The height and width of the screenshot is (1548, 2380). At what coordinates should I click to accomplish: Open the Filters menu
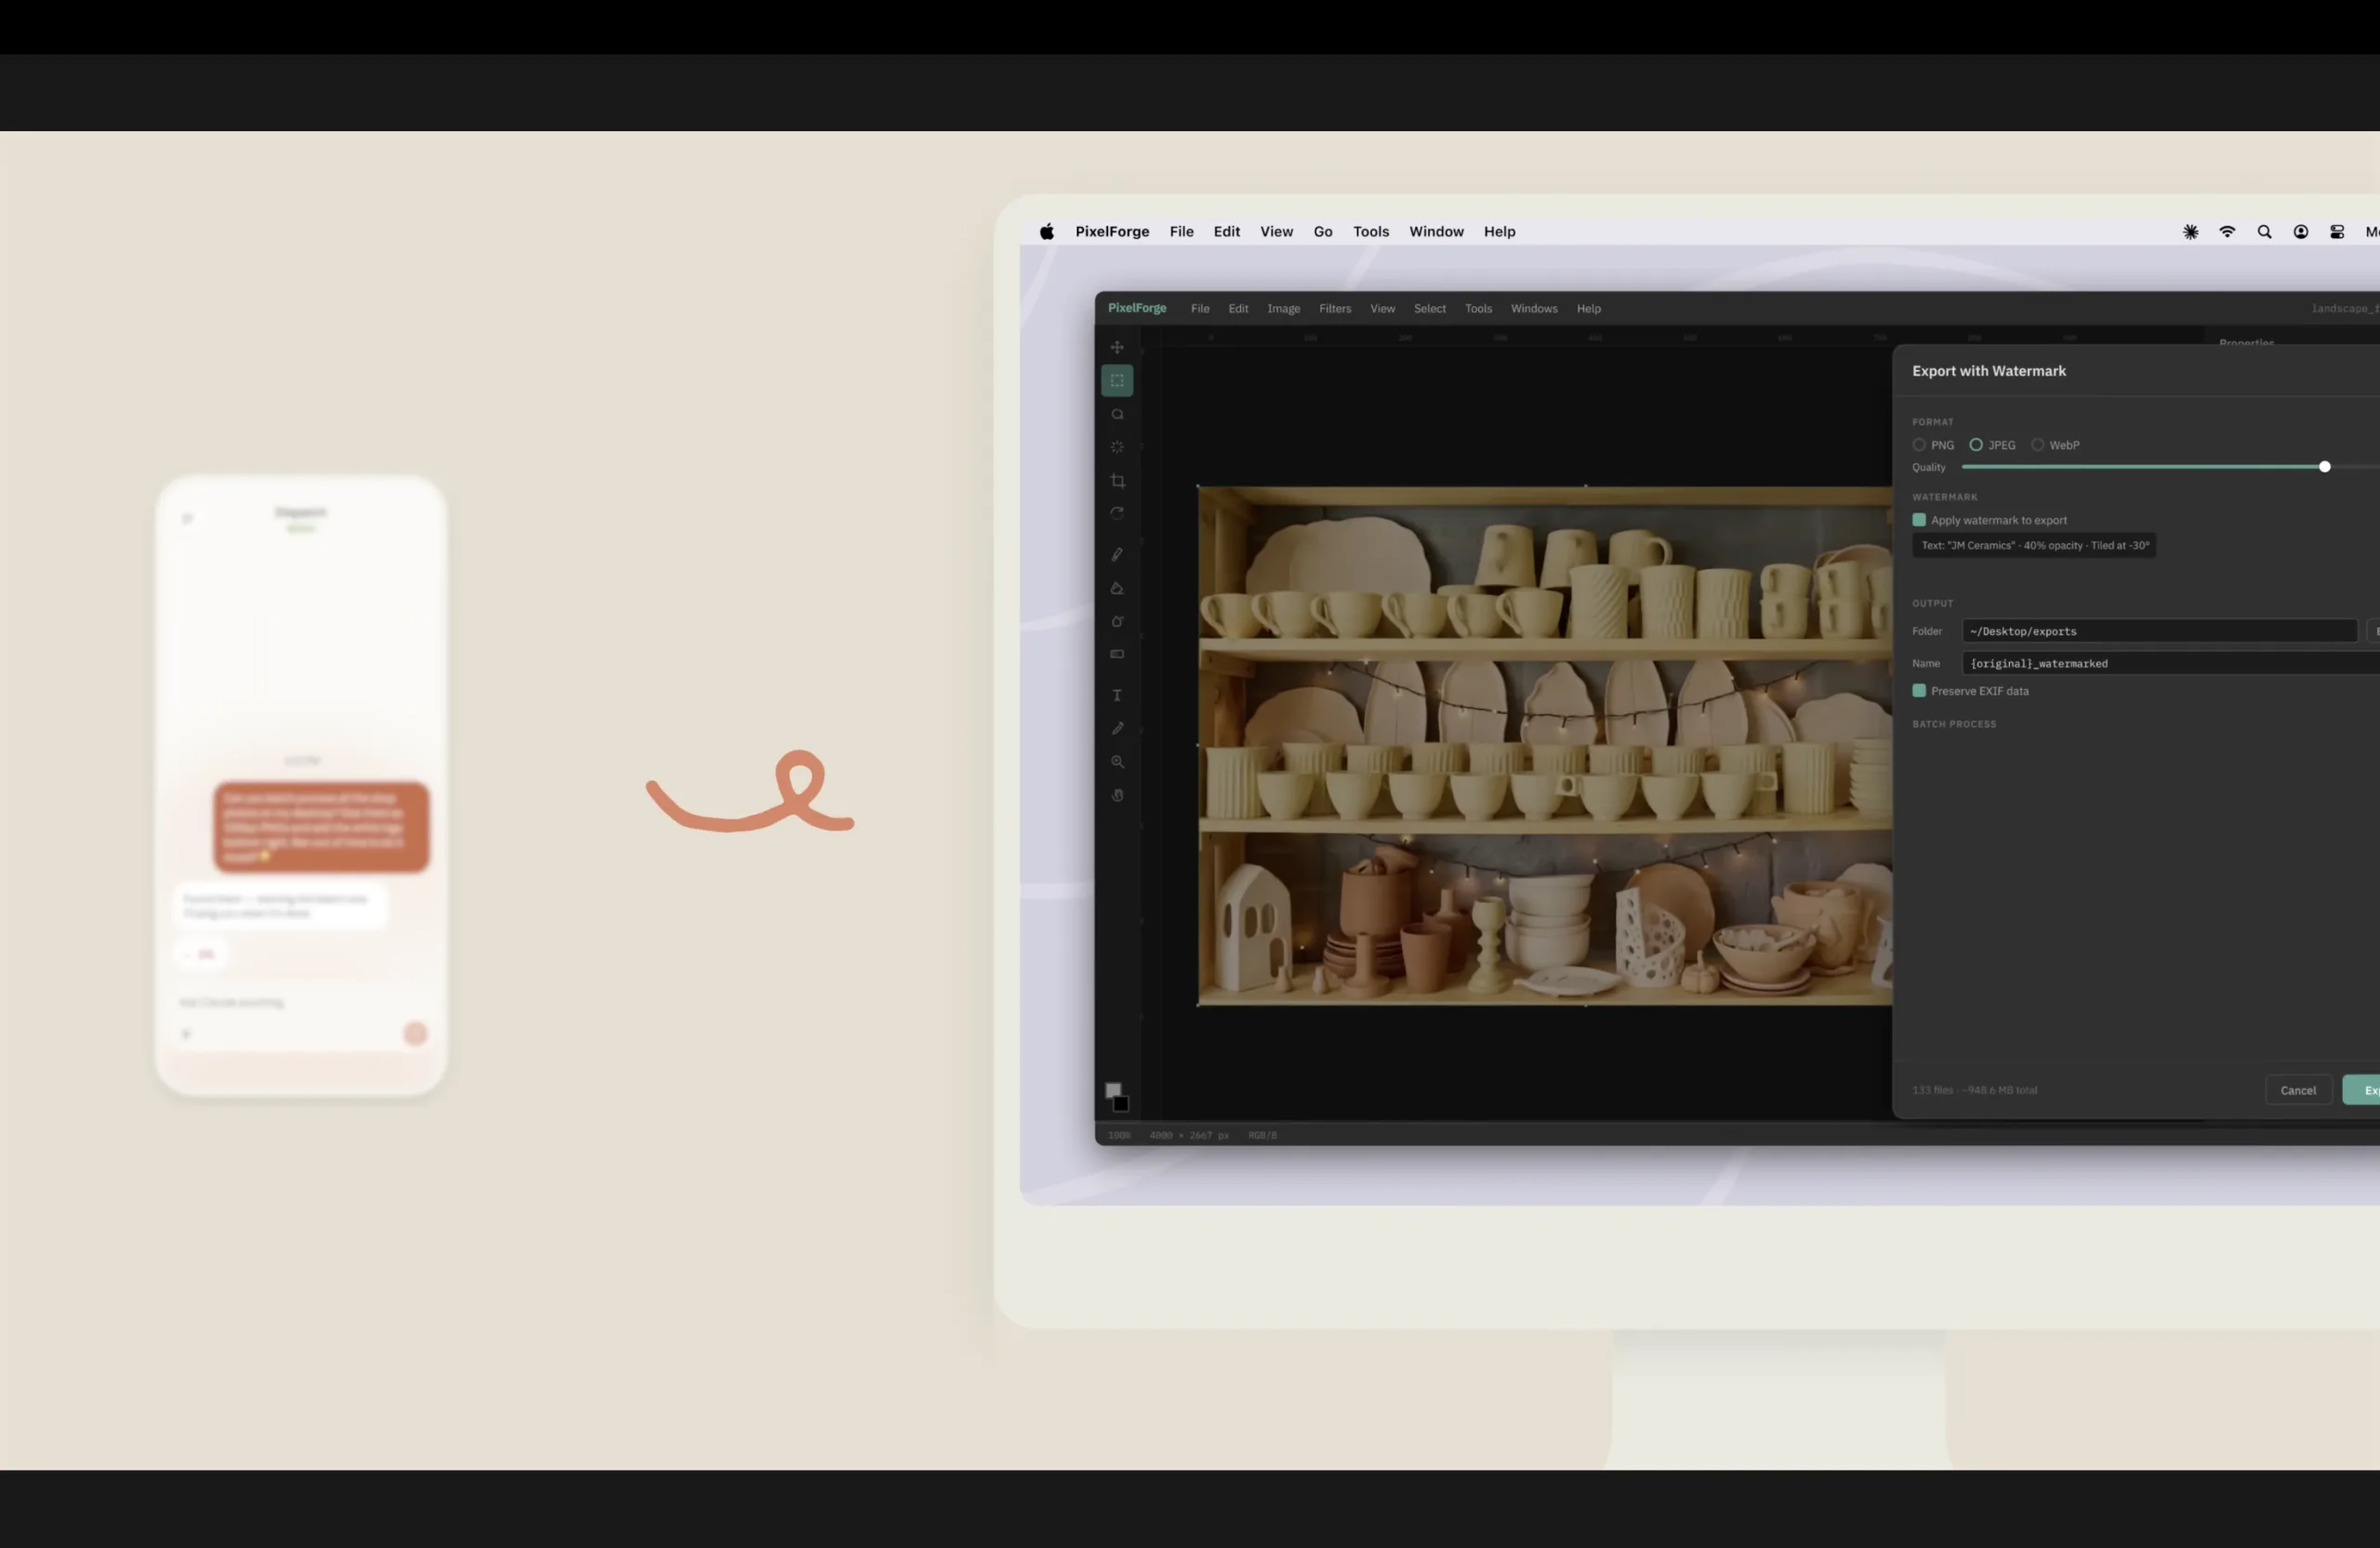(1334, 309)
